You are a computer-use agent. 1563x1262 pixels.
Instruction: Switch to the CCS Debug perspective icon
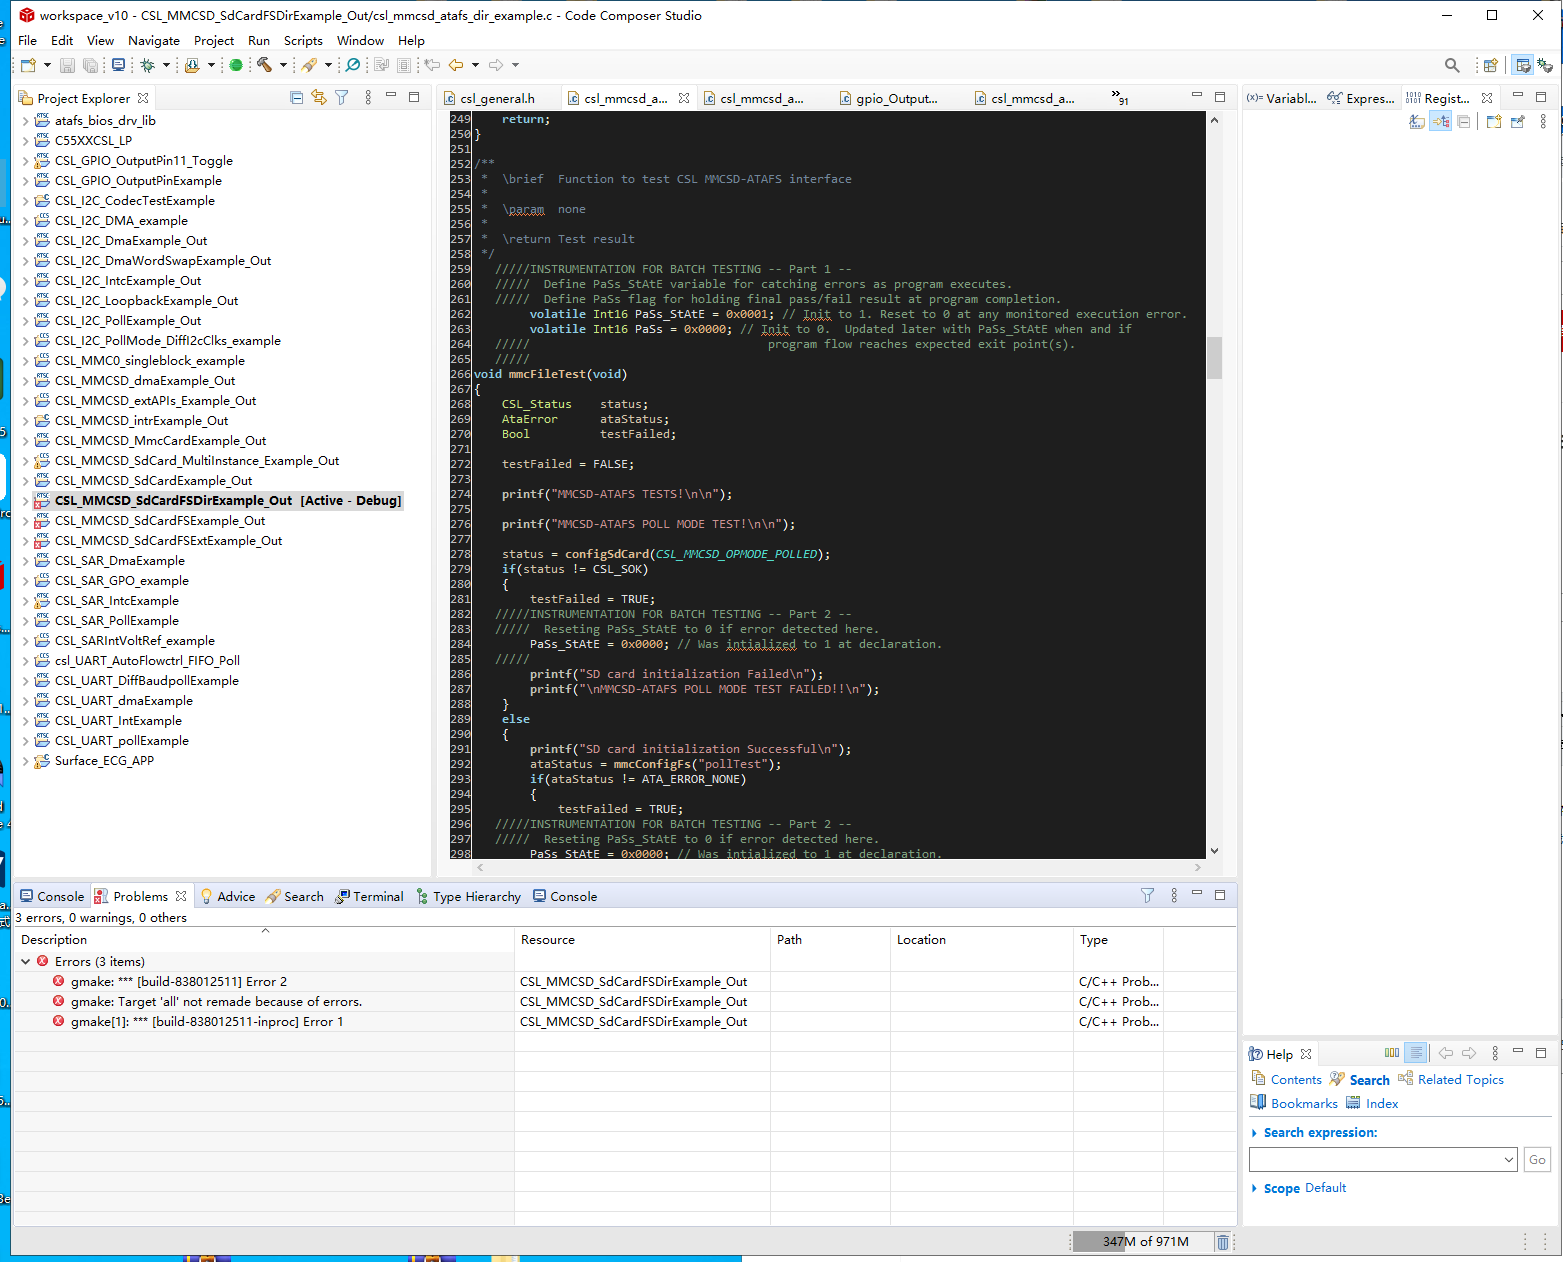(1545, 65)
